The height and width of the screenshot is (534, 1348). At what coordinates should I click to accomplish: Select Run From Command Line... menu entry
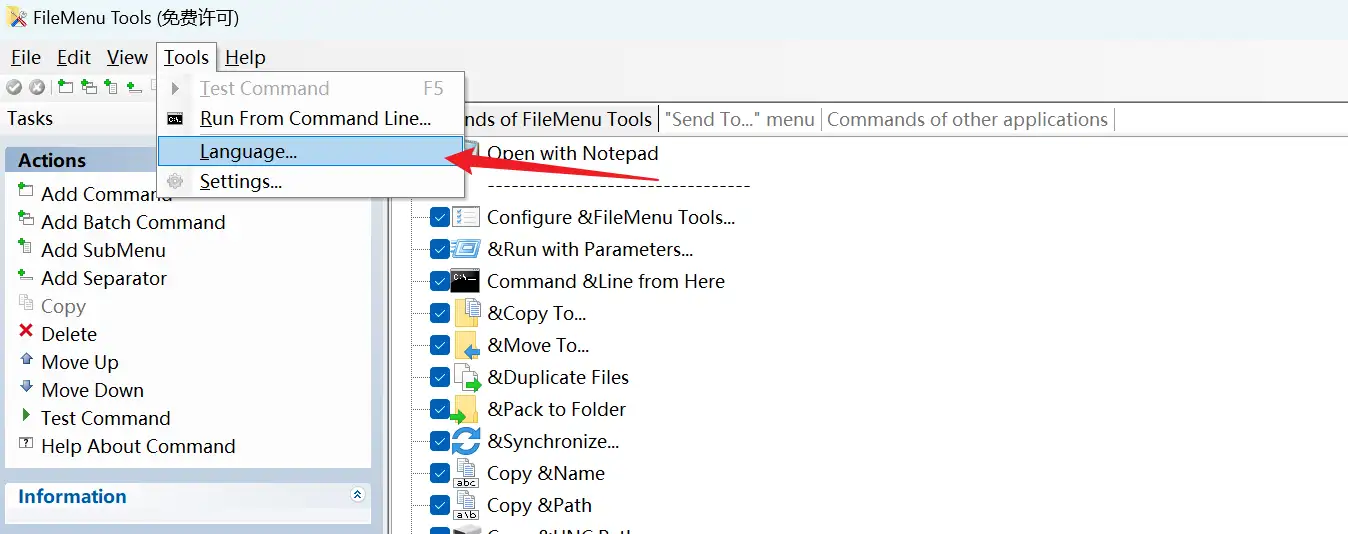pos(311,119)
